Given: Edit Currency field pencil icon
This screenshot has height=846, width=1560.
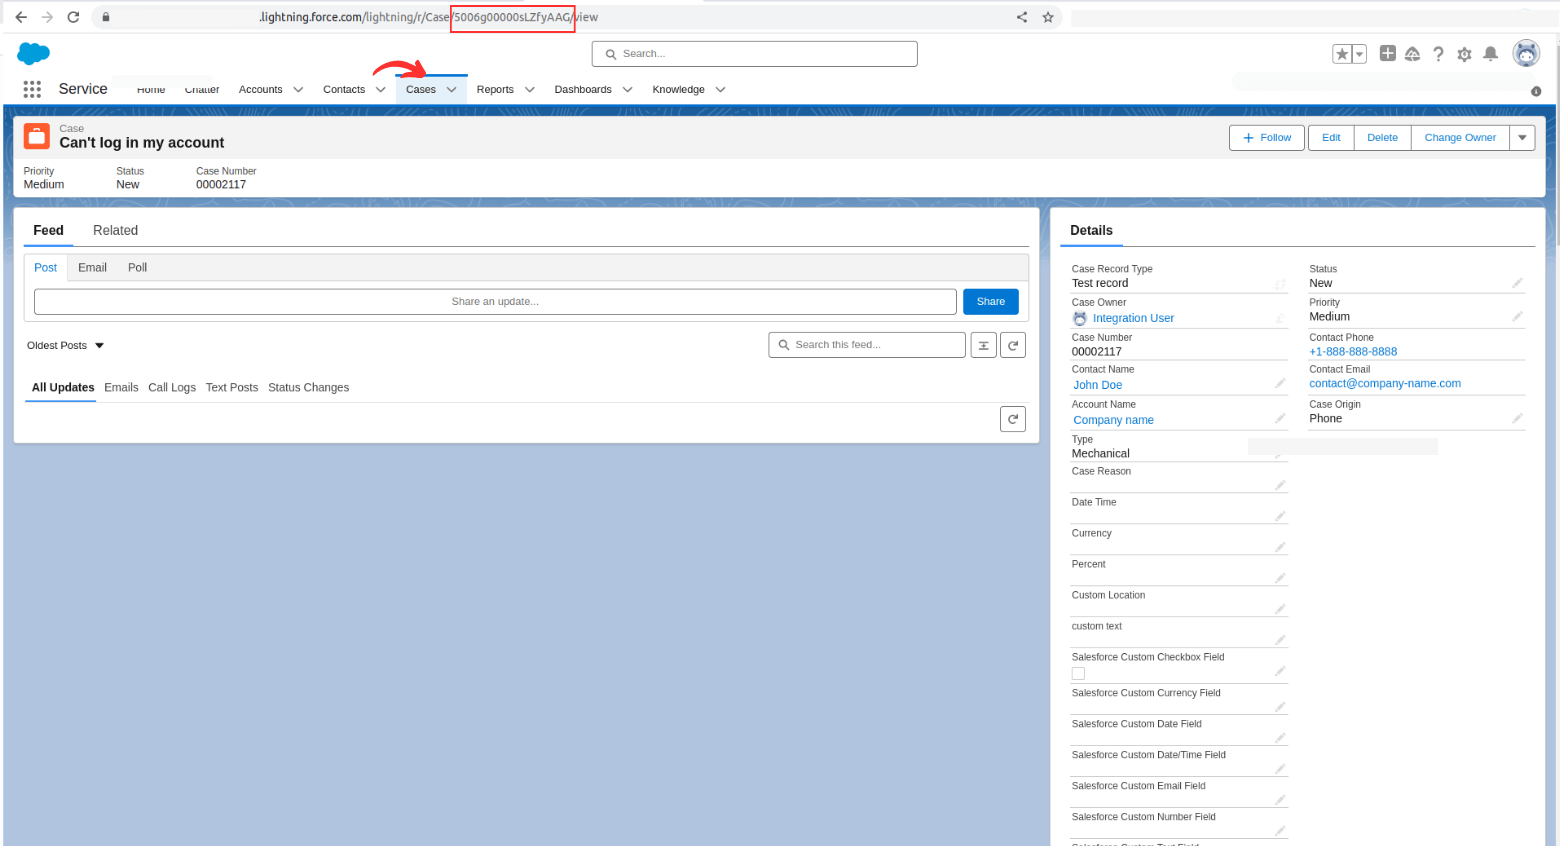Looking at the screenshot, I should pyautogui.click(x=1280, y=547).
